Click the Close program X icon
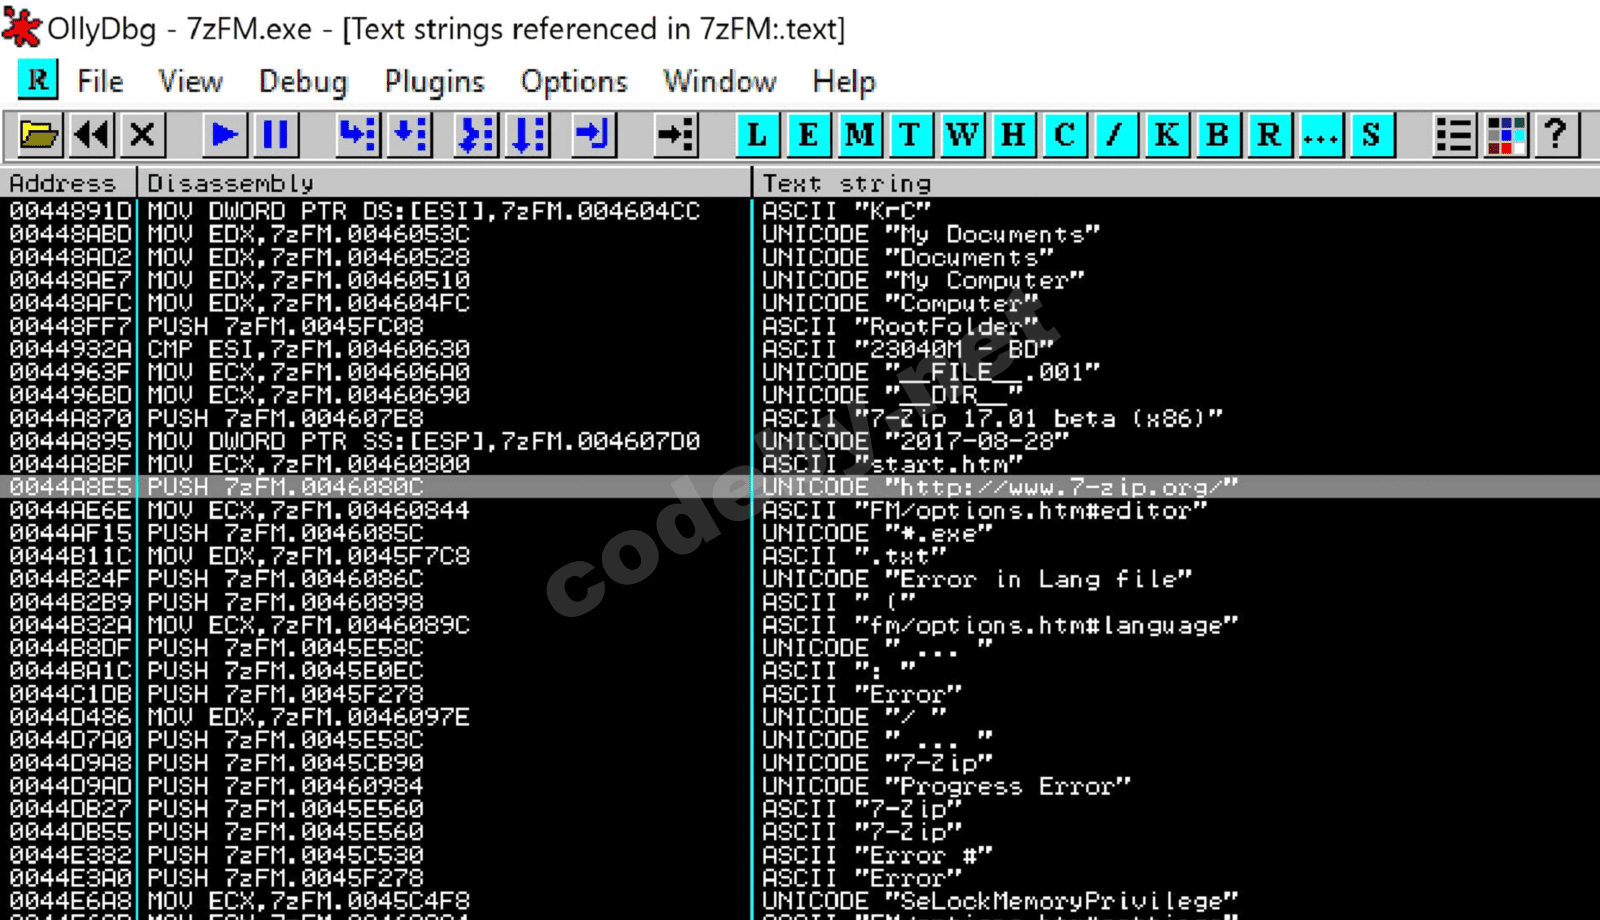This screenshot has height=920, width=1600. (x=143, y=135)
